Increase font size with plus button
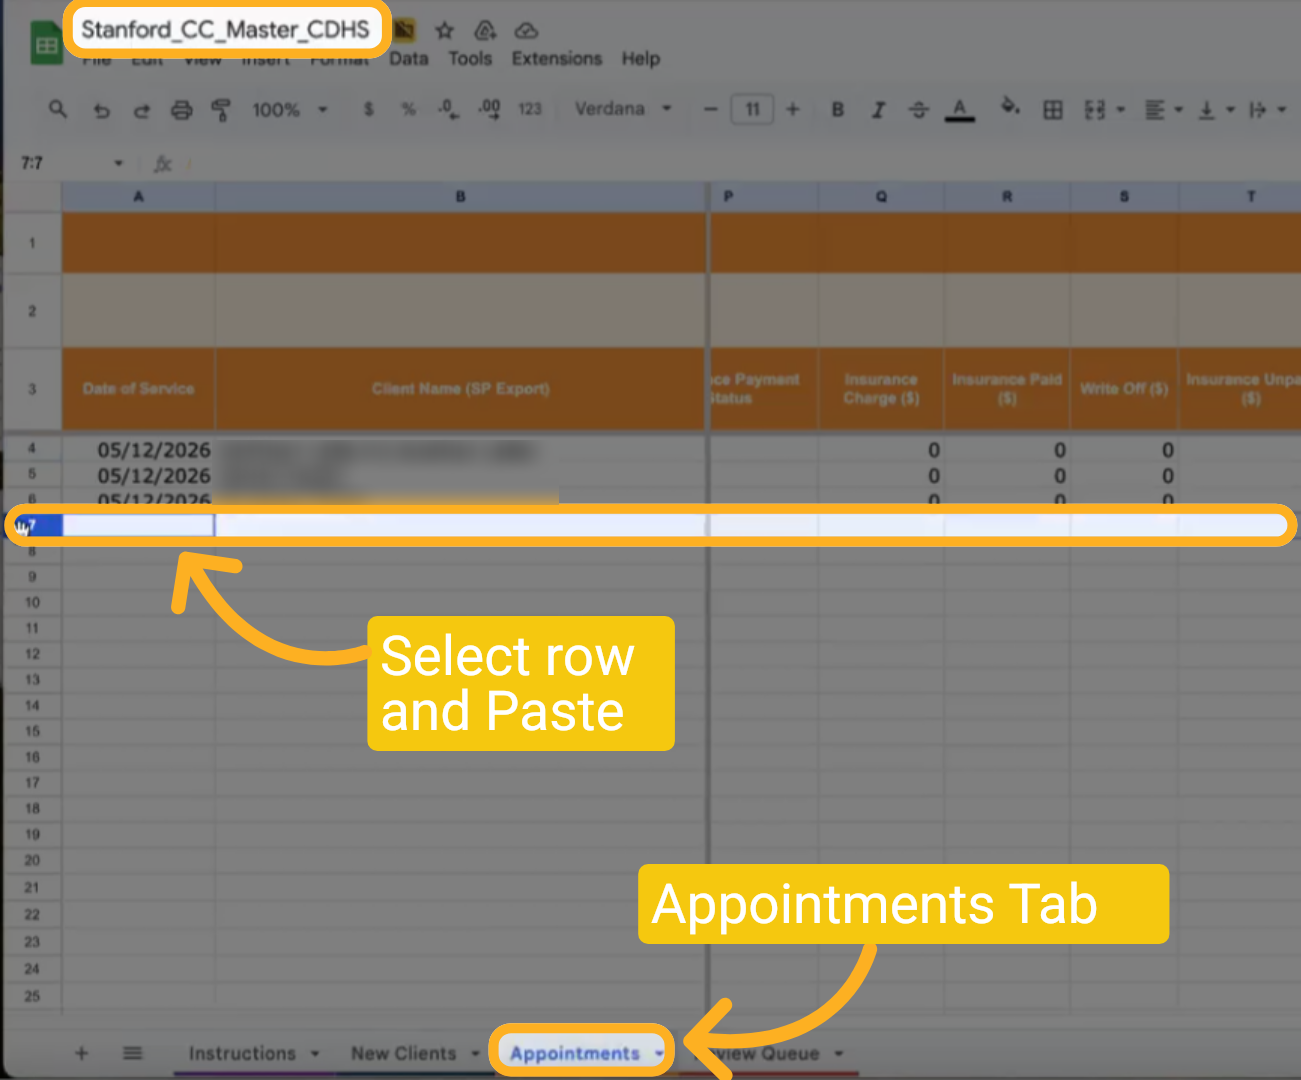 792,109
